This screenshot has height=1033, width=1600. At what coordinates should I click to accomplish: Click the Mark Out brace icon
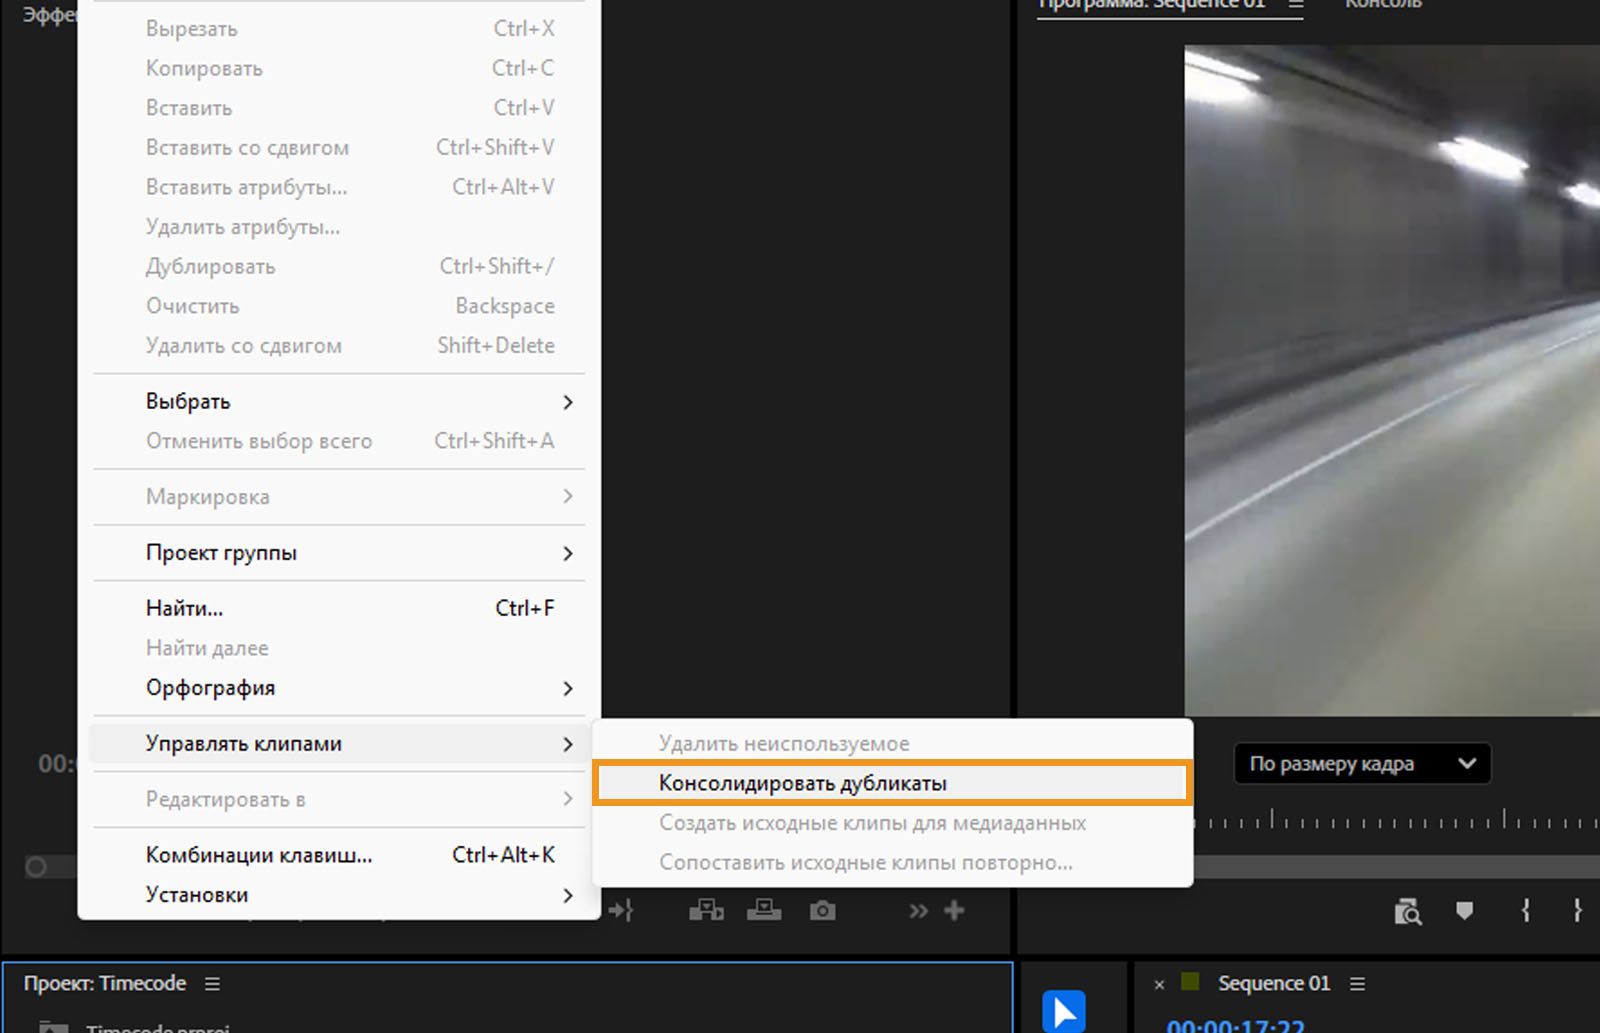pyautogui.click(x=1577, y=910)
